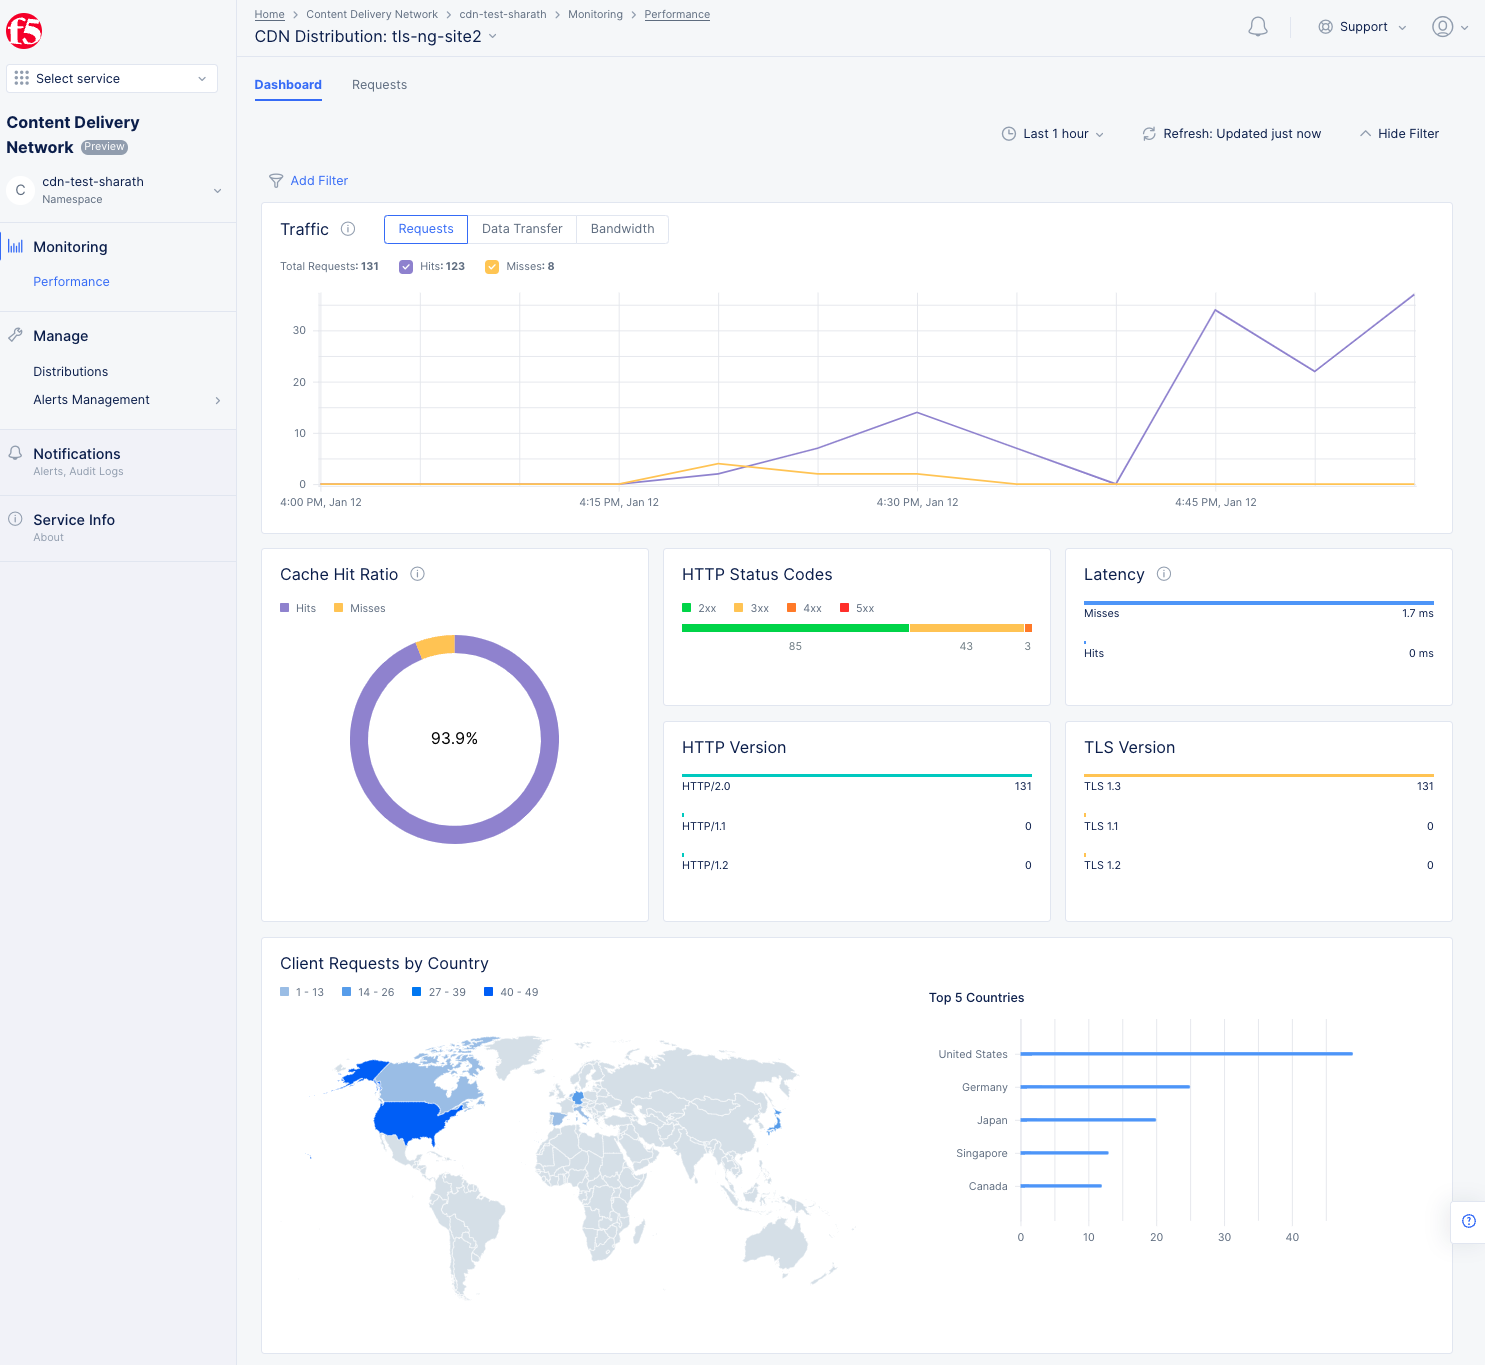Select Bandwidth in the Traffic panel
The height and width of the screenshot is (1365, 1485).
coord(622,229)
